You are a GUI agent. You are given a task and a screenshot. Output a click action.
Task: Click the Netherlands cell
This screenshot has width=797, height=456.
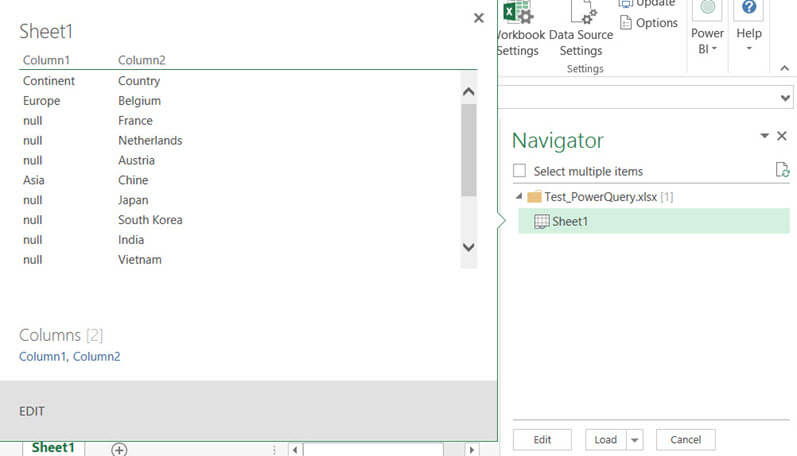pyautogui.click(x=150, y=140)
